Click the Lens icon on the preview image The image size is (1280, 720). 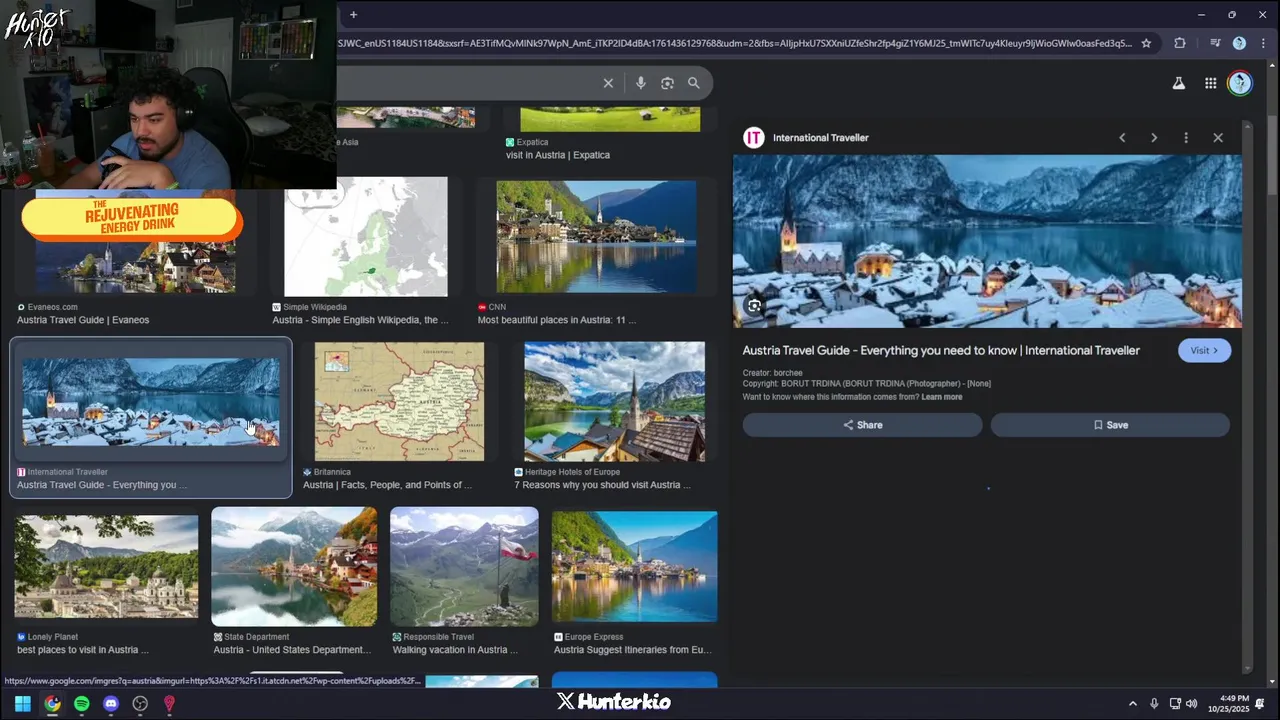pos(754,306)
